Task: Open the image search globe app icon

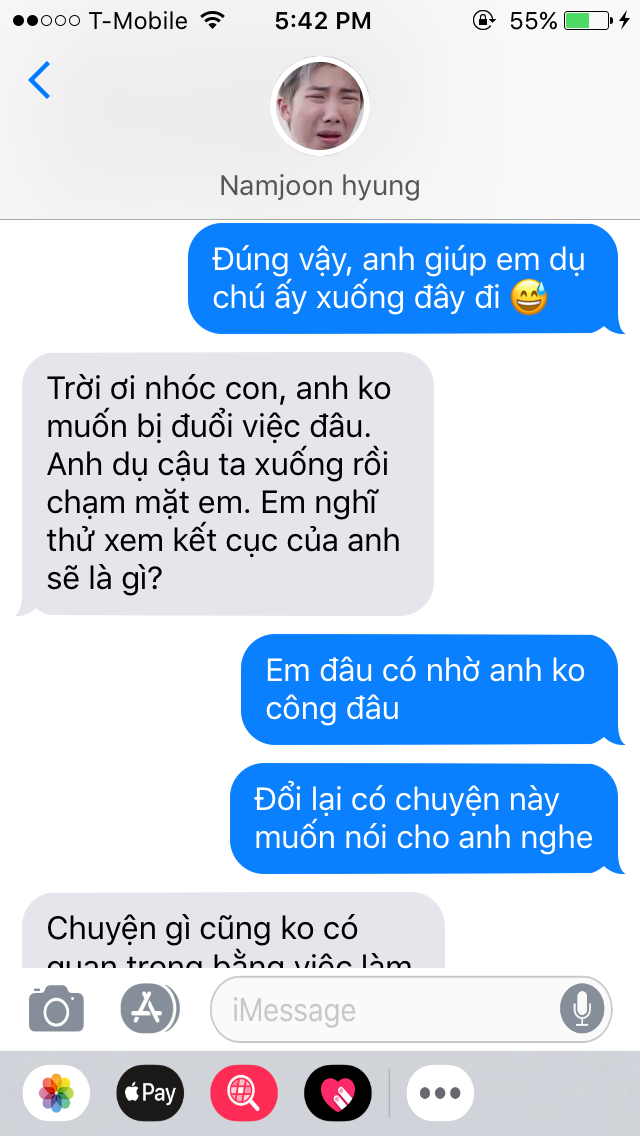Action: (x=244, y=1093)
